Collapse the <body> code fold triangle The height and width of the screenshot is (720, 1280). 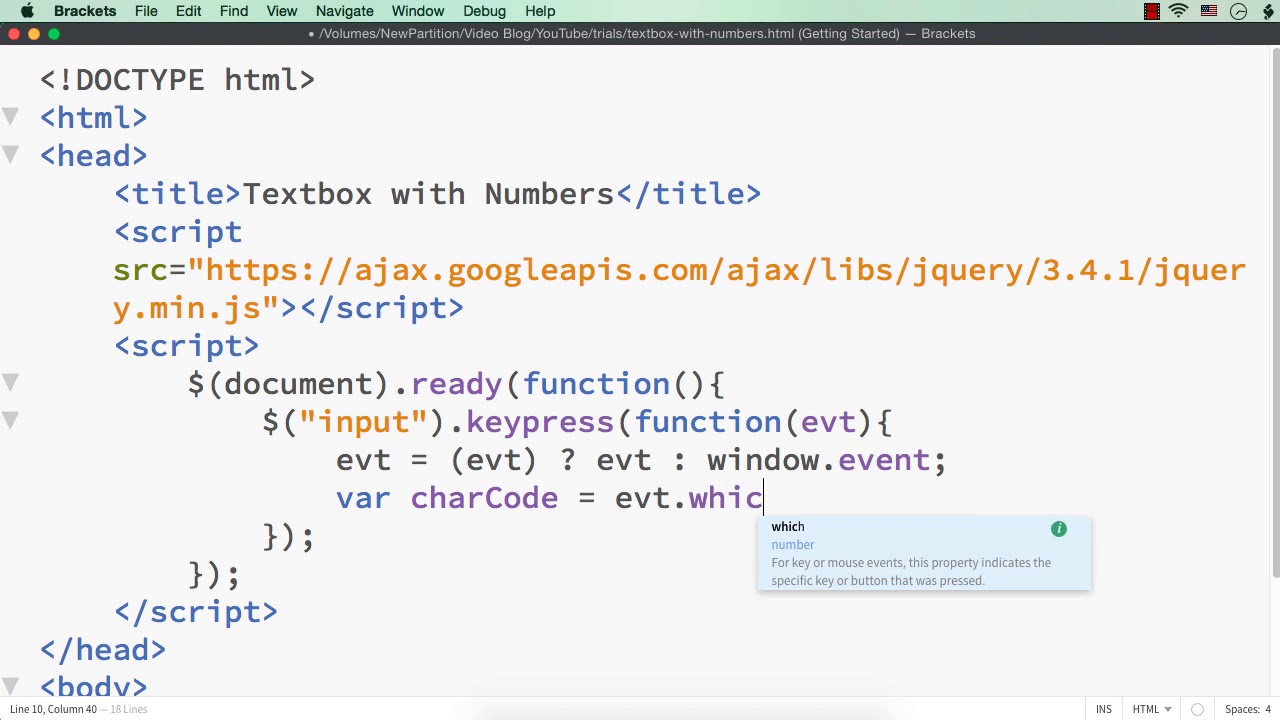11,687
